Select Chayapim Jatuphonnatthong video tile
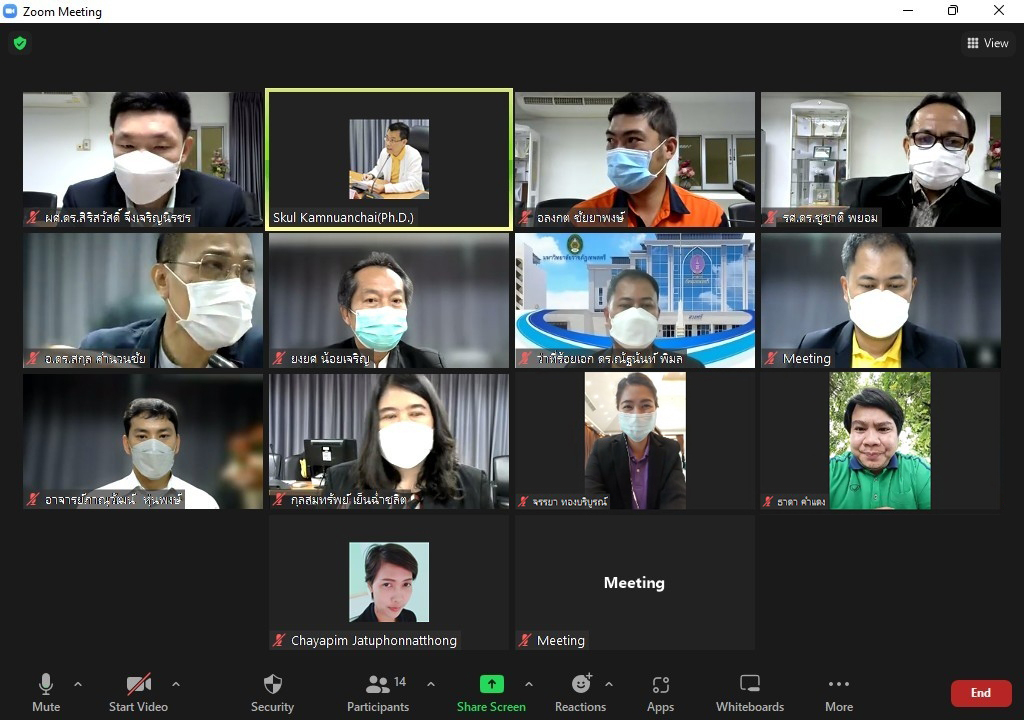The width and height of the screenshot is (1024, 720). pyautogui.click(x=389, y=582)
